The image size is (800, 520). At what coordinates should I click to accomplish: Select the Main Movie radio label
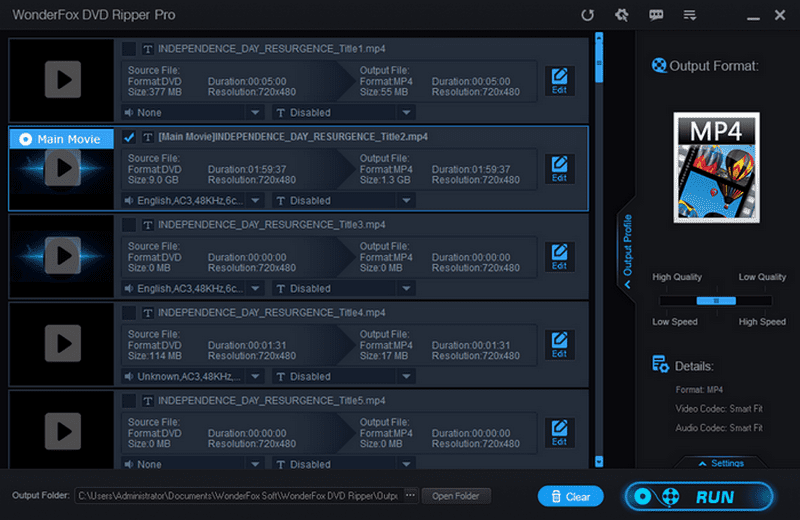tap(61, 139)
